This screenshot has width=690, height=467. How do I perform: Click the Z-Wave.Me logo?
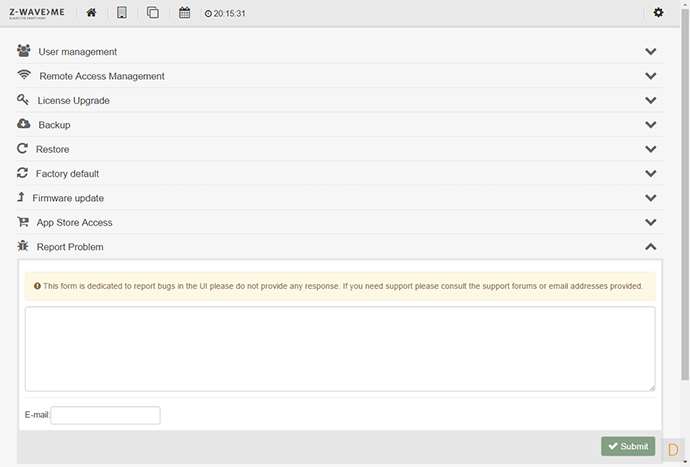tap(37, 13)
